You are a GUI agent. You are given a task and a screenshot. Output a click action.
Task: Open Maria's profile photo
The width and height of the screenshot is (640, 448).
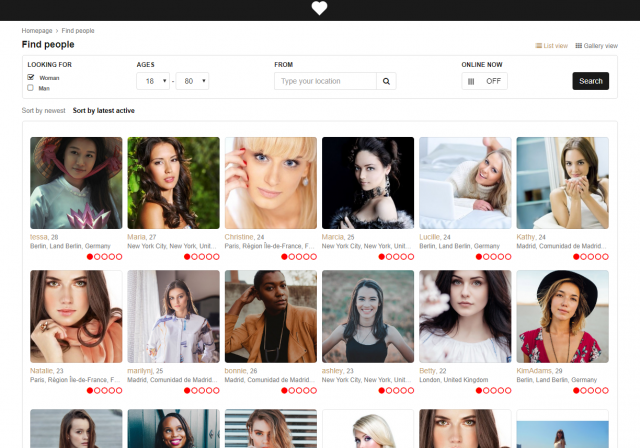(x=173, y=183)
